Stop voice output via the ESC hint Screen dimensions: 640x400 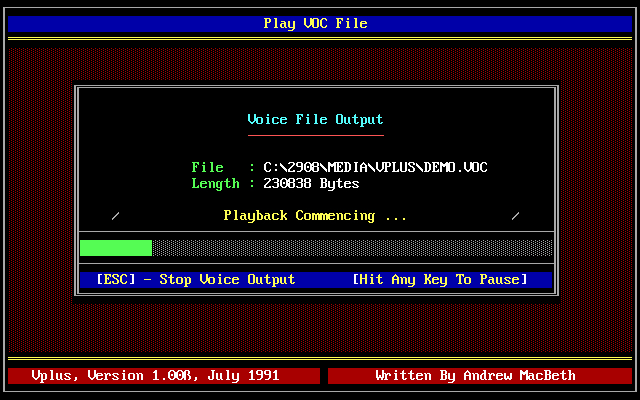[x=196, y=280]
